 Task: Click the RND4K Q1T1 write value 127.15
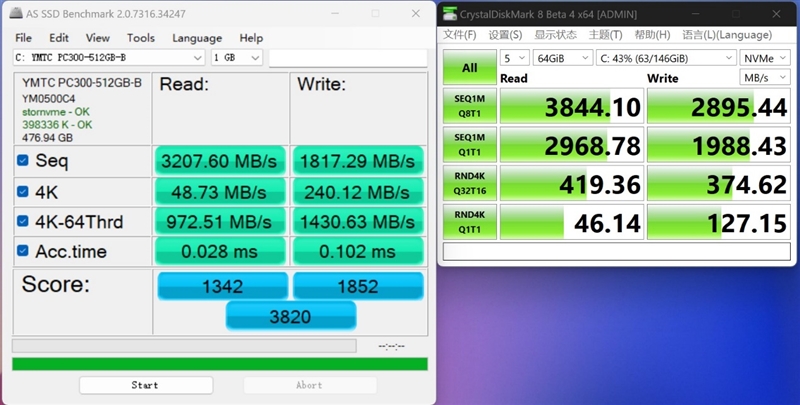(x=718, y=222)
